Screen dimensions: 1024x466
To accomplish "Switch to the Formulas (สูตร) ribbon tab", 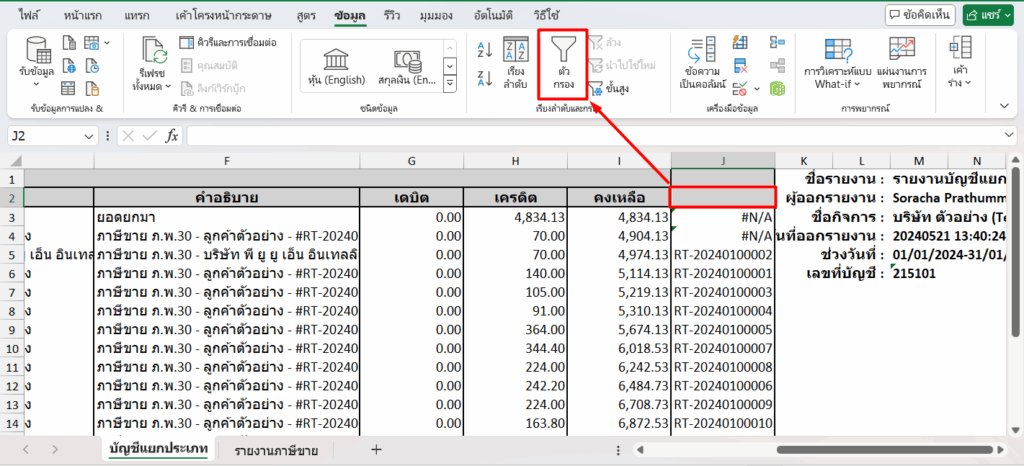I will [306, 16].
